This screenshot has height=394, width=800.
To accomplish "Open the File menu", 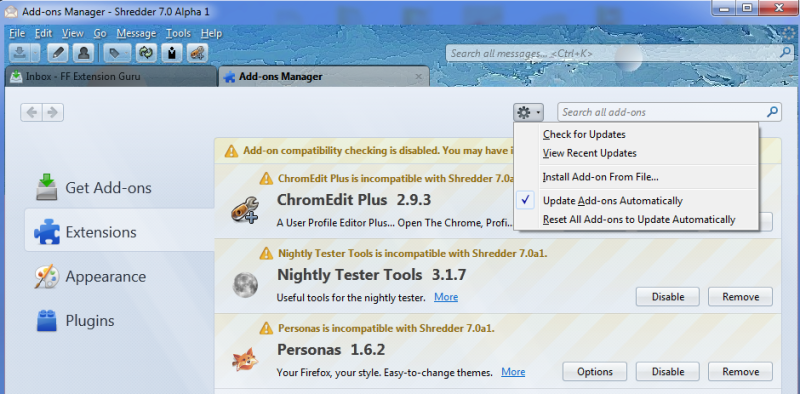I will [x=17, y=34].
